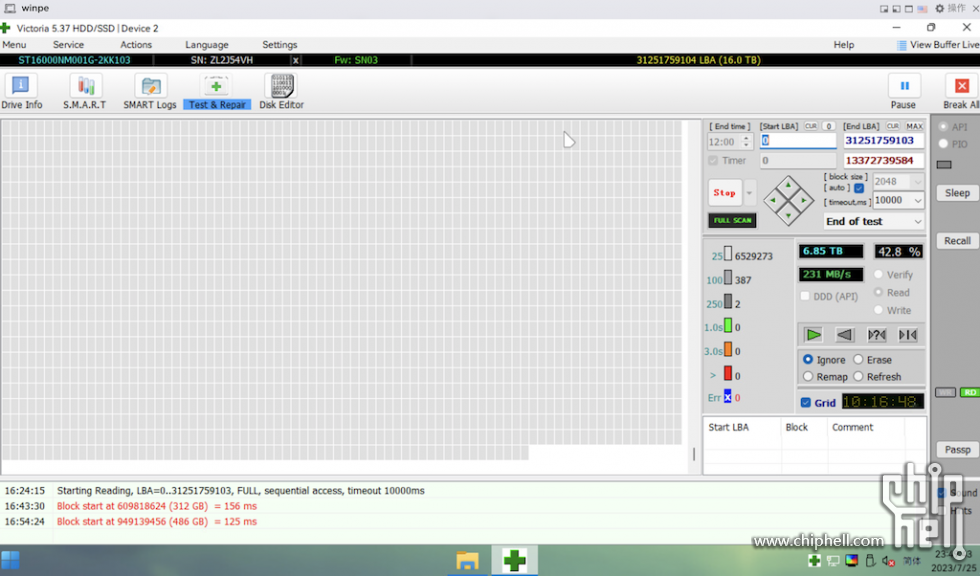980x576 pixels.
Task: Select the Erase radio option
Action: pos(858,359)
